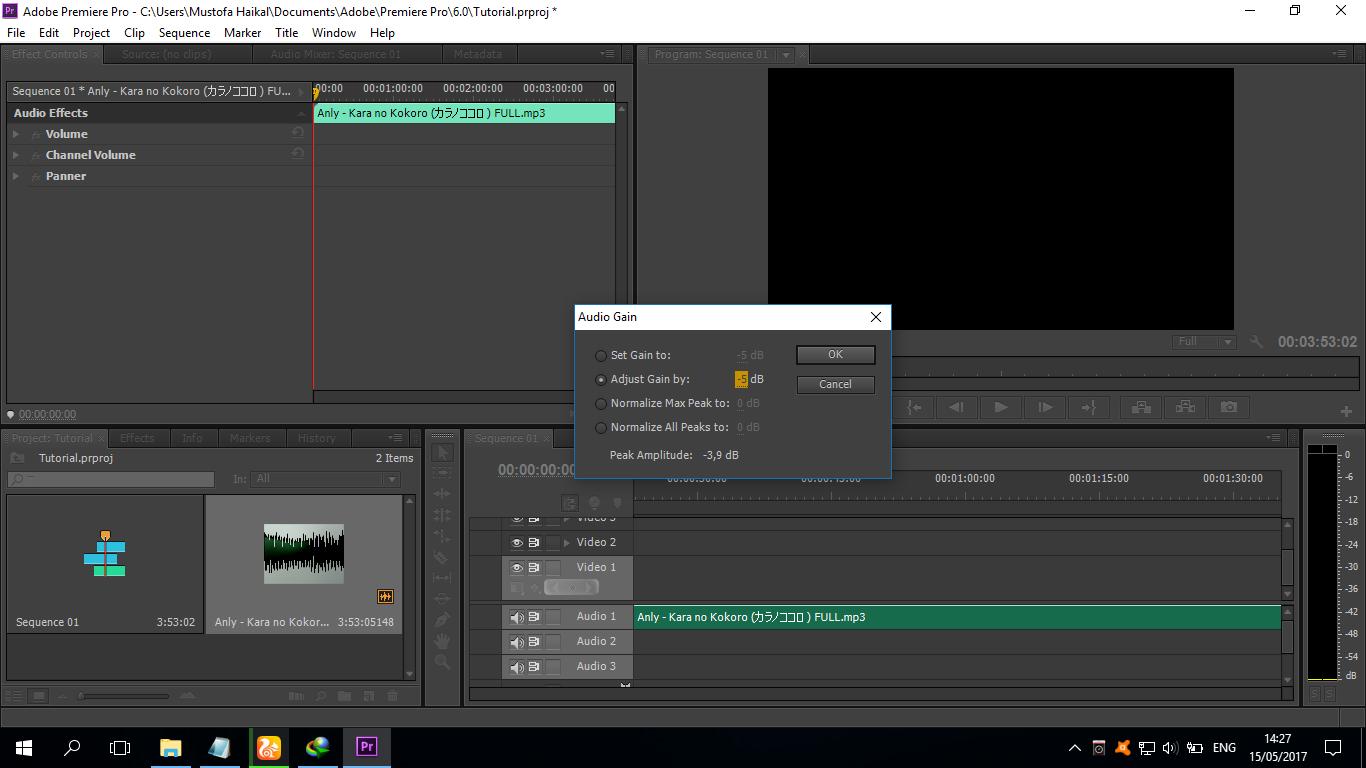Open the Program Sequence 01 dropdown arrow
The image size is (1366, 768).
tap(786, 55)
